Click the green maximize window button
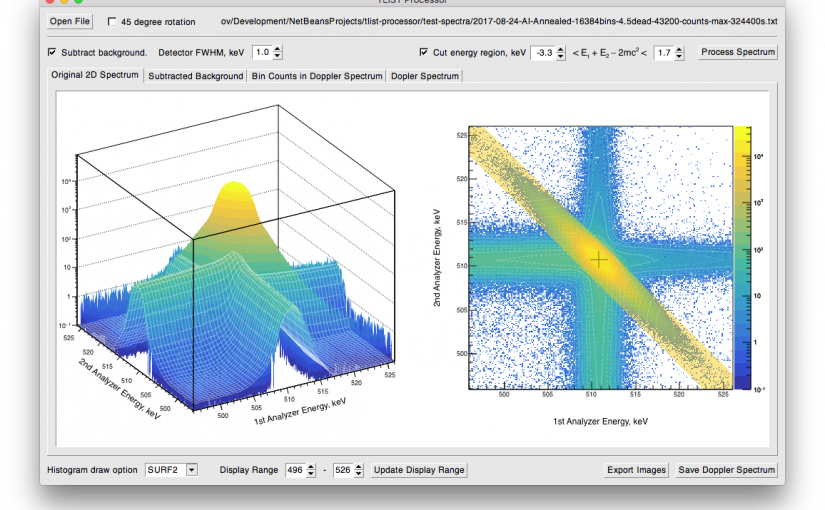Viewport: 825px width, 510px height. (79, 2)
